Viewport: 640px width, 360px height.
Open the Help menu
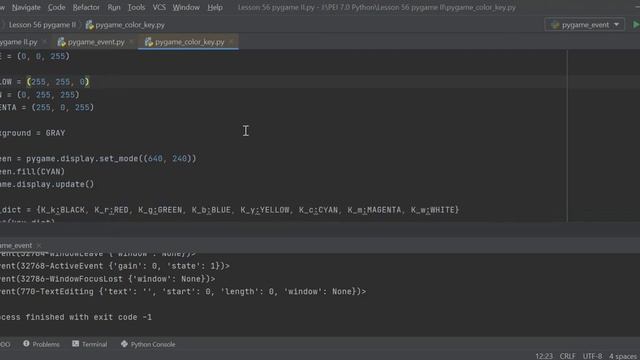[x=215, y=7]
